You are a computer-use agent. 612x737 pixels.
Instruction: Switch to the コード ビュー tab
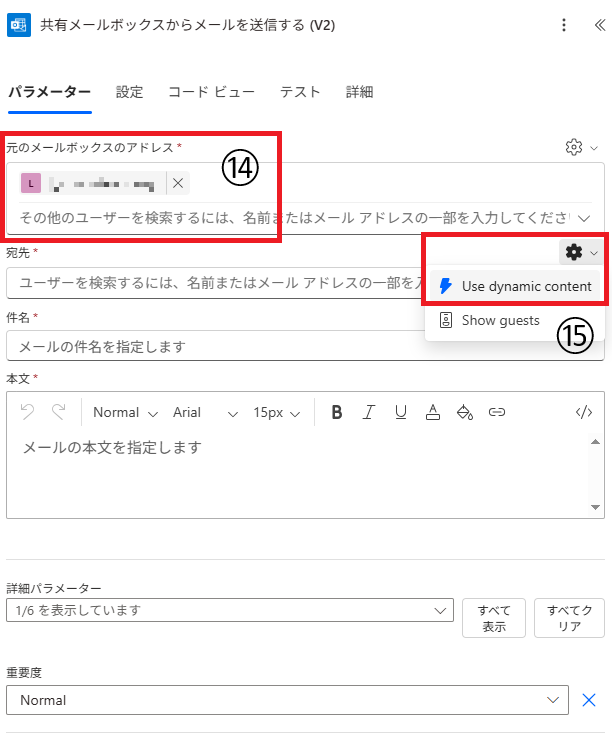click(212, 92)
